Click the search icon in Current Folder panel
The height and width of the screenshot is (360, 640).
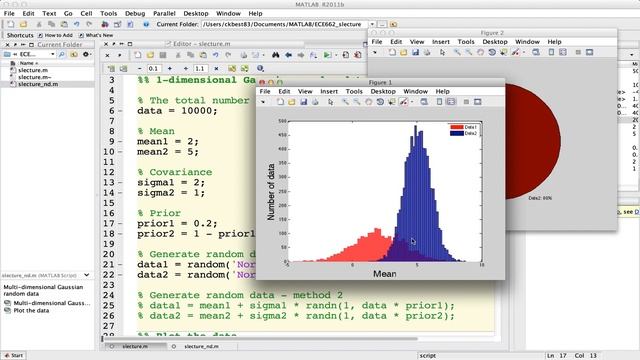[x=62, y=54]
